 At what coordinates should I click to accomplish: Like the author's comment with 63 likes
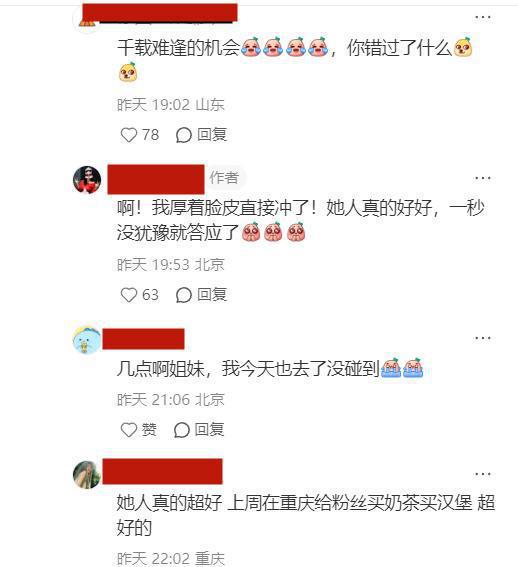coord(128,295)
